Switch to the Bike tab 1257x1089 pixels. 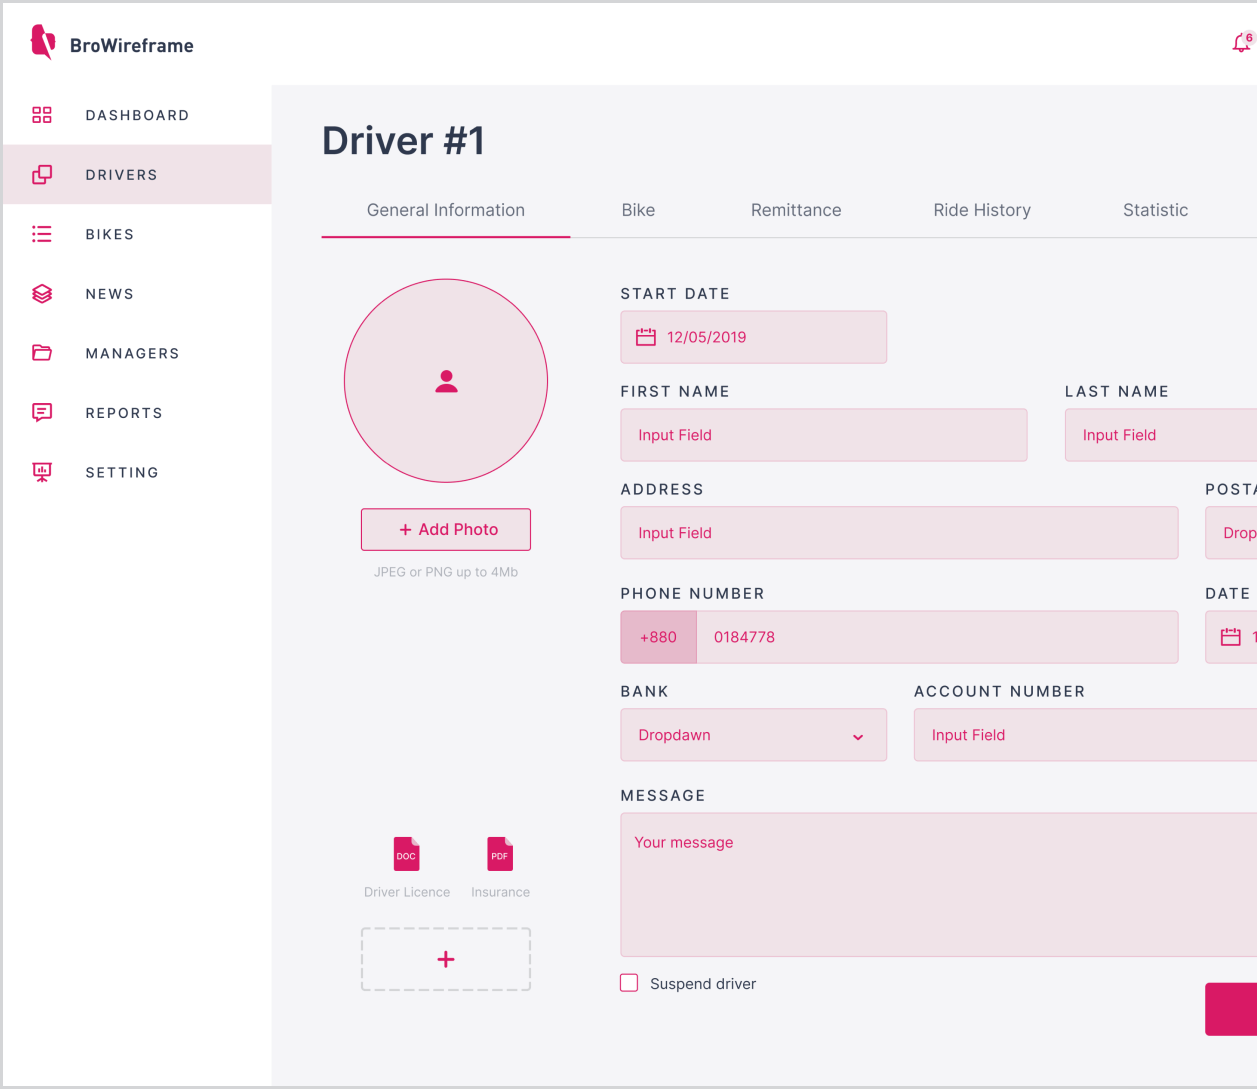click(x=638, y=210)
